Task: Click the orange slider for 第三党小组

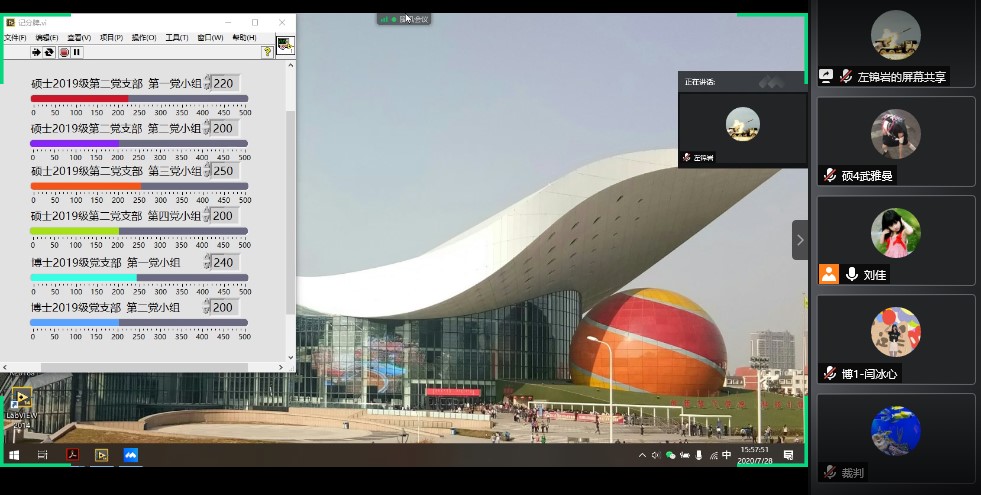Action: click(x=139, y=186)
